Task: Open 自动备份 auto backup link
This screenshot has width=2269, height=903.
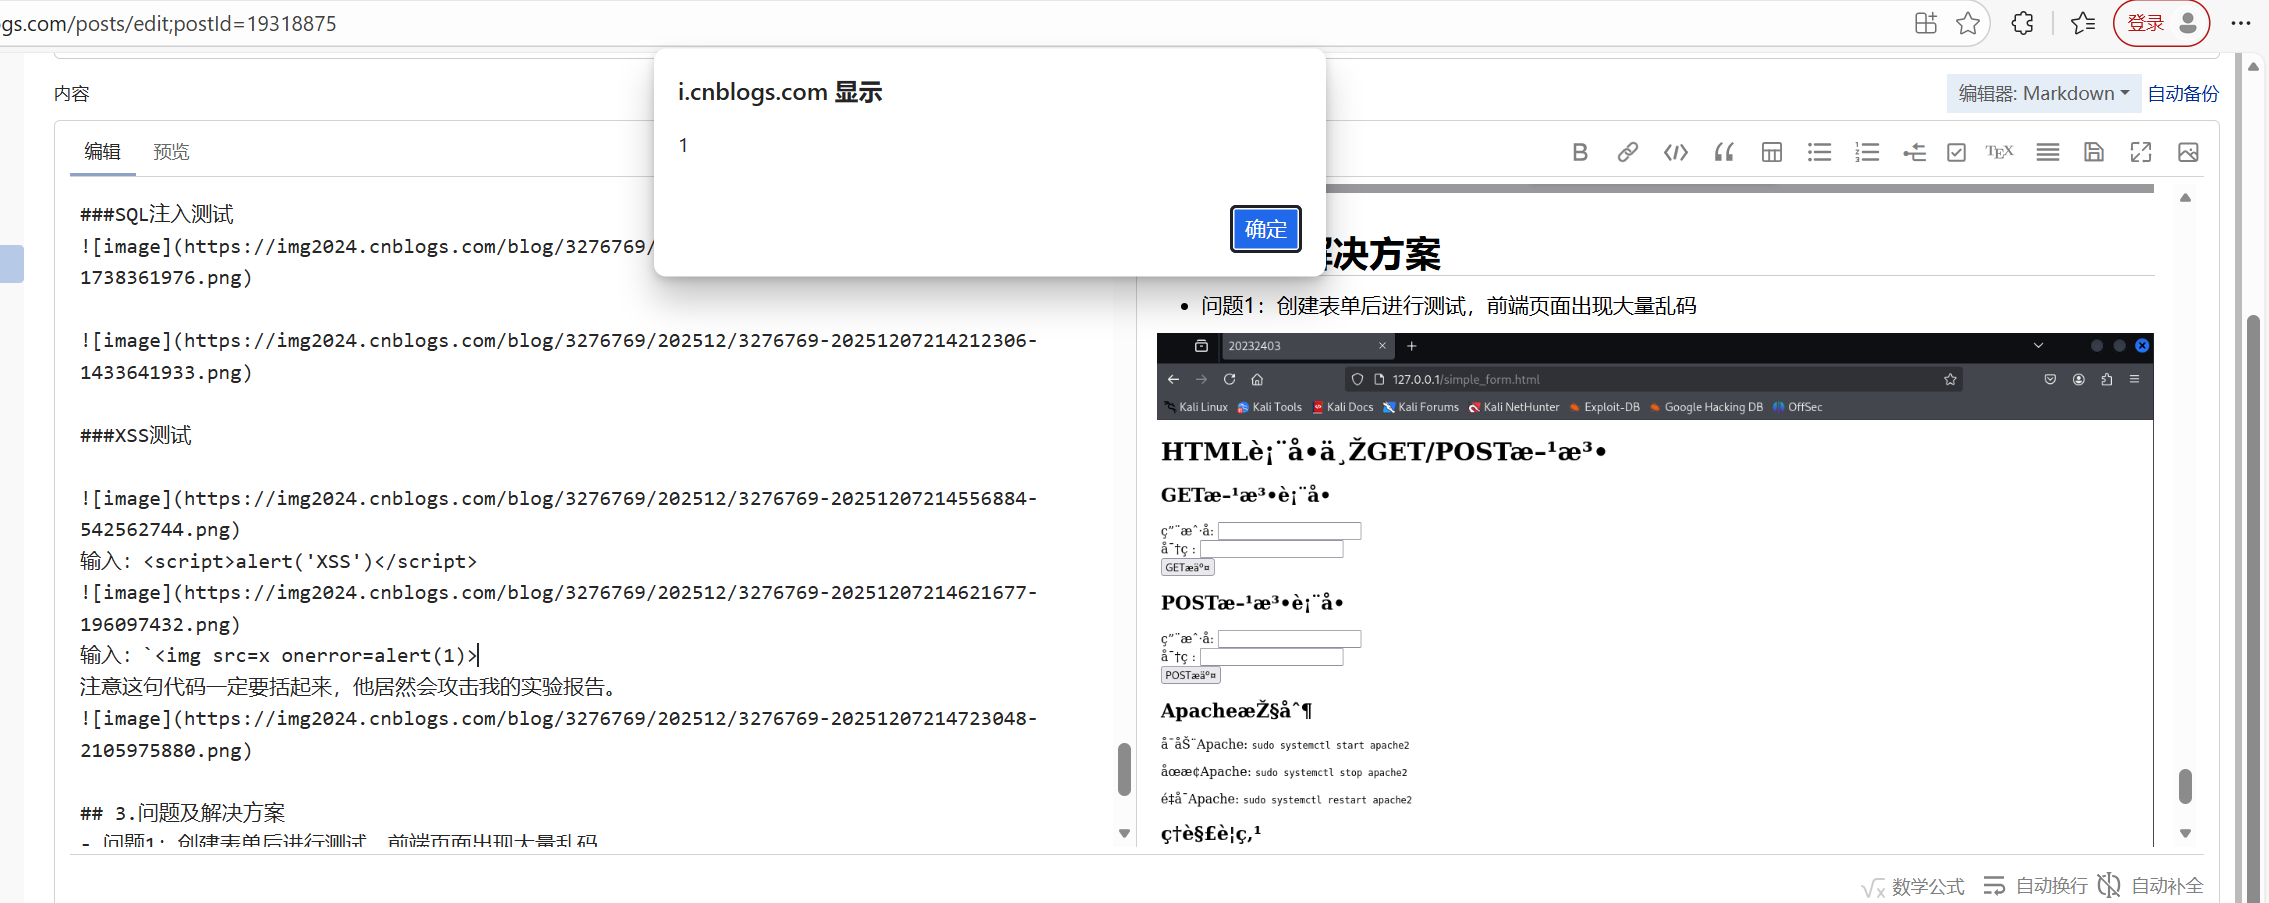Action: 2183,92
